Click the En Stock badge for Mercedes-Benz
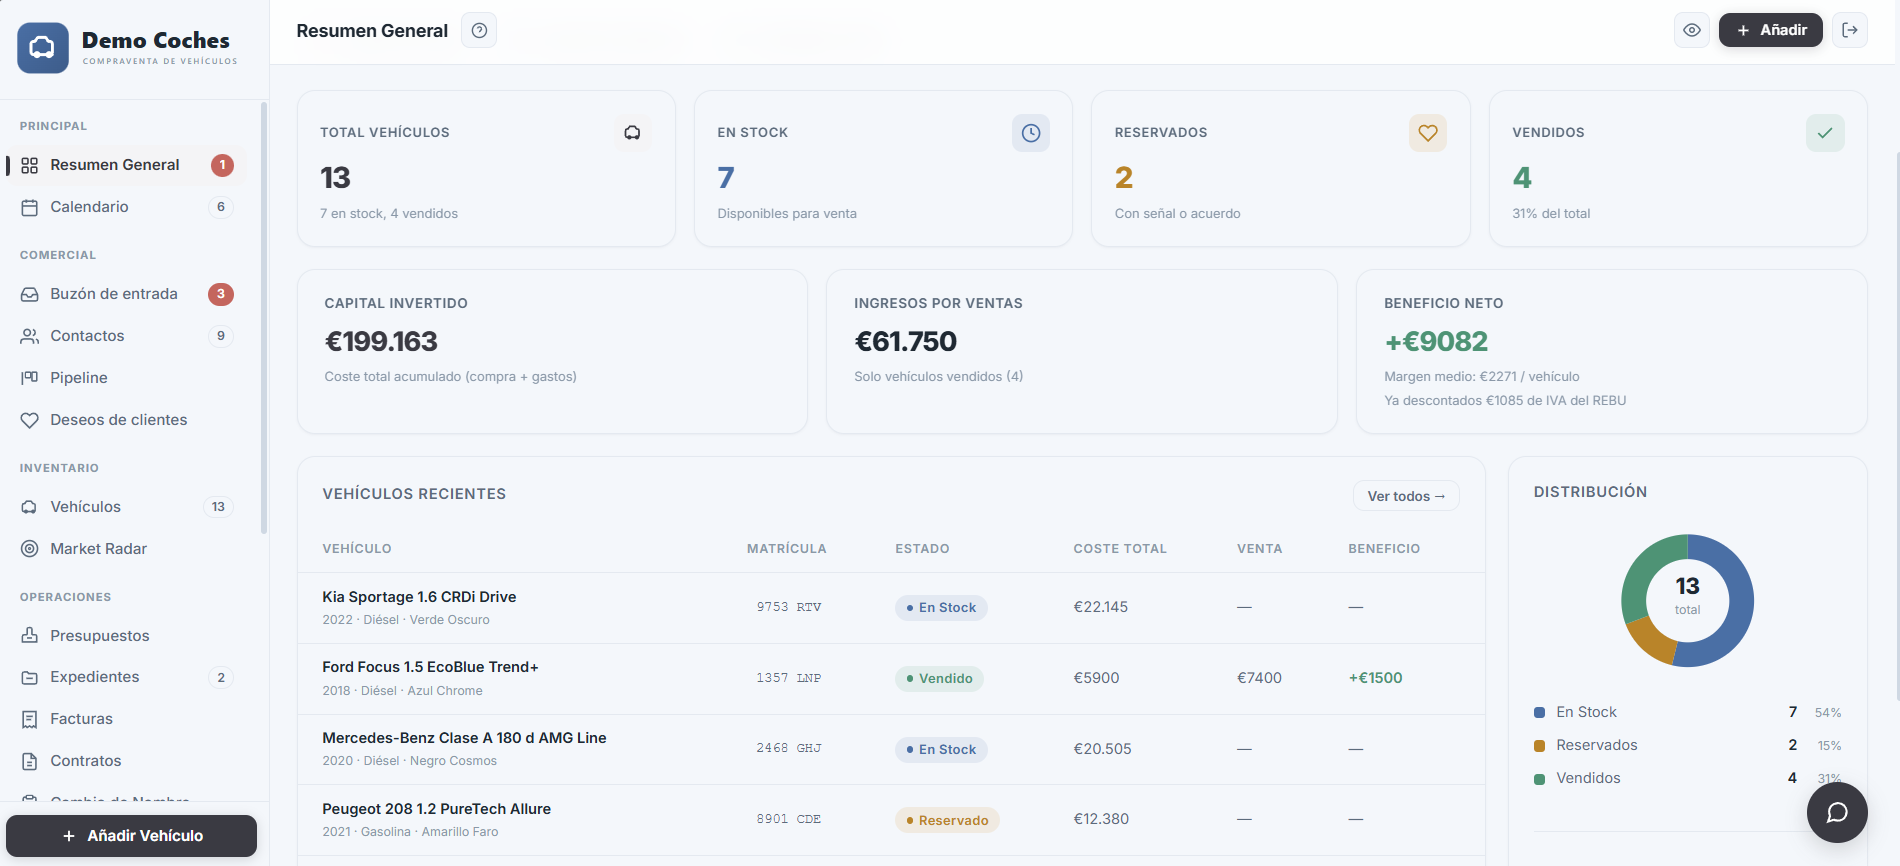 (941, 750)
